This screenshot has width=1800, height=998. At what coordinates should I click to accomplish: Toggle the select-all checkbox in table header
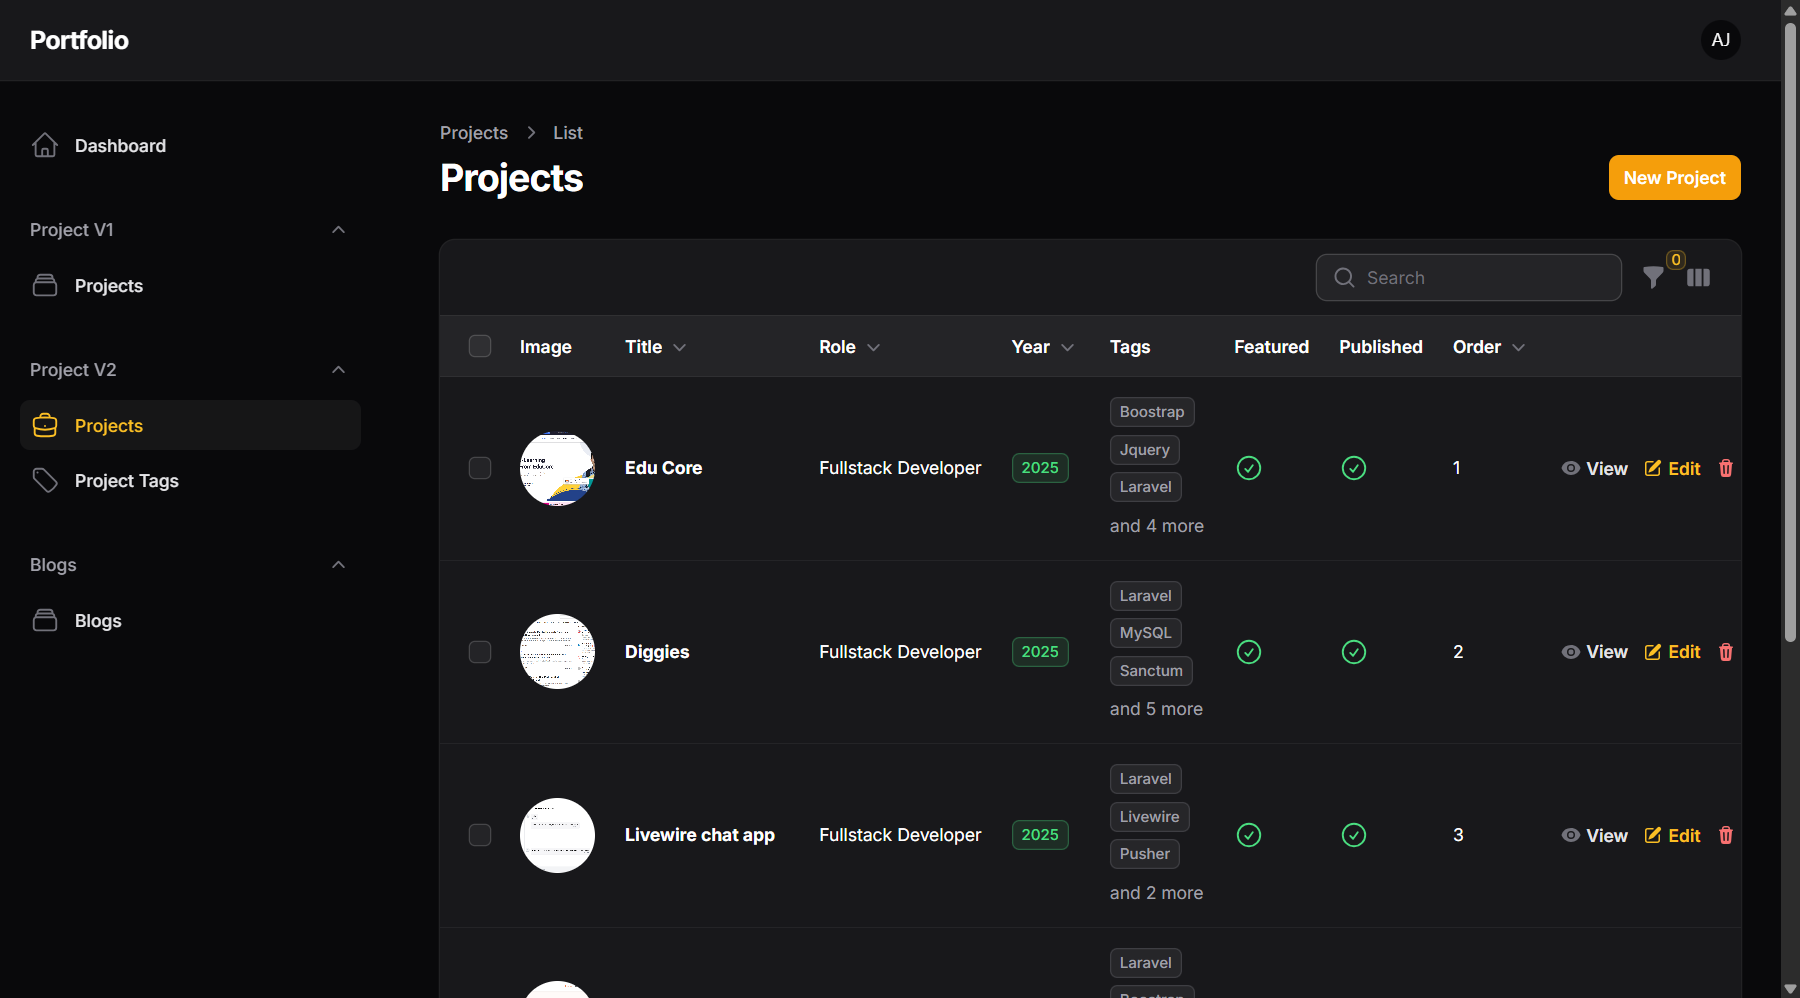[x=480, y=346]
